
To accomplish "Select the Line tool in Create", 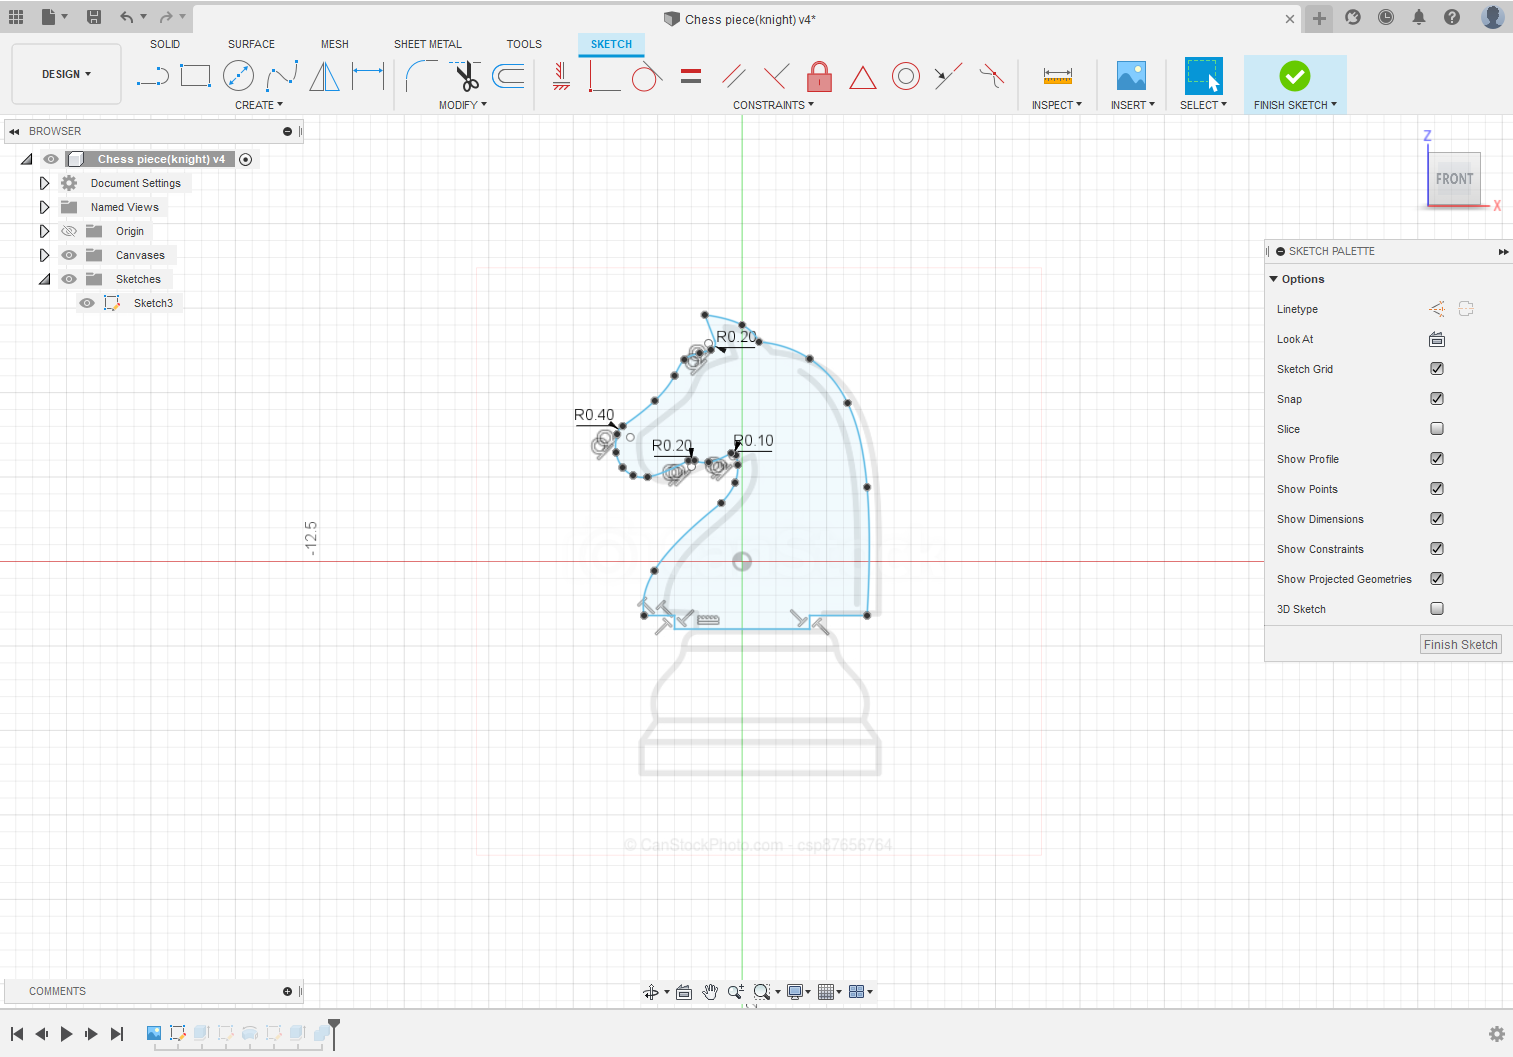I will click(152, 76).
